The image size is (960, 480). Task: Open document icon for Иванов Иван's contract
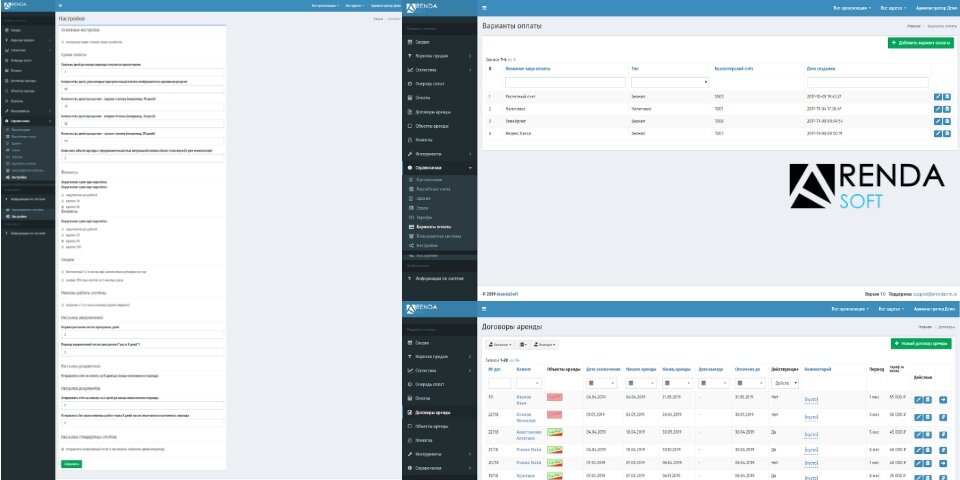[927, 400]
